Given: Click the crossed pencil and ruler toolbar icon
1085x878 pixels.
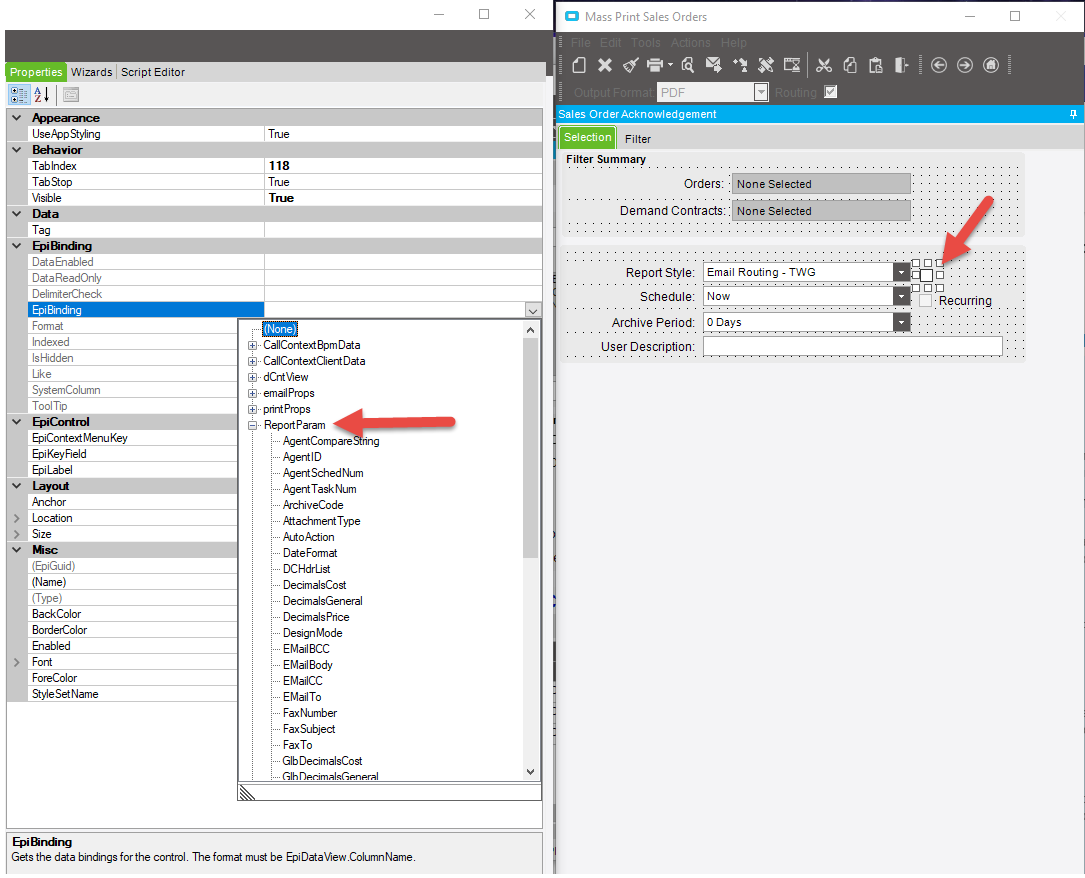Looking at the screenshot, I should pyautogui.click(x=765, y=65).
